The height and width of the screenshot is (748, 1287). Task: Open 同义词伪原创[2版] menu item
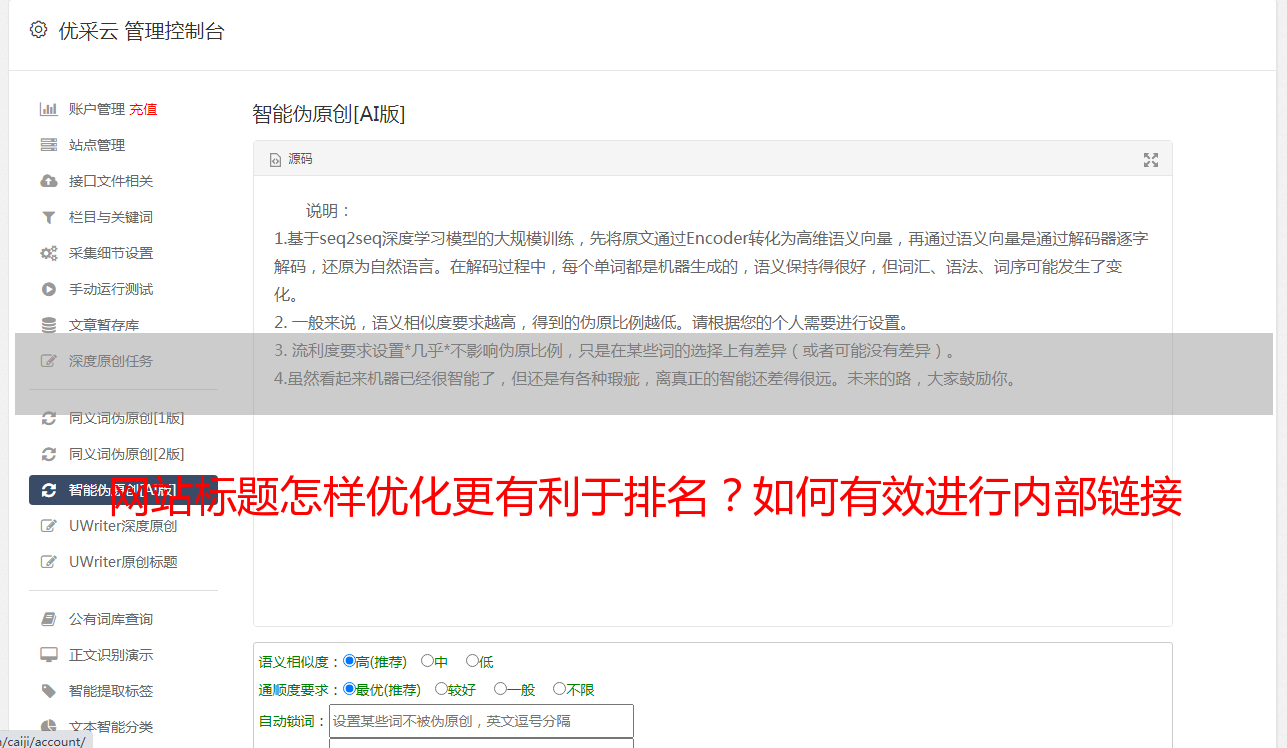tap(124, 454)
